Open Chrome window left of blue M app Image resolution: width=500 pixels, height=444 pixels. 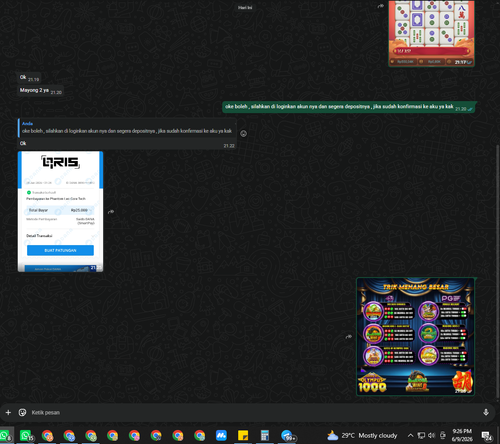[x=200, y=435]
